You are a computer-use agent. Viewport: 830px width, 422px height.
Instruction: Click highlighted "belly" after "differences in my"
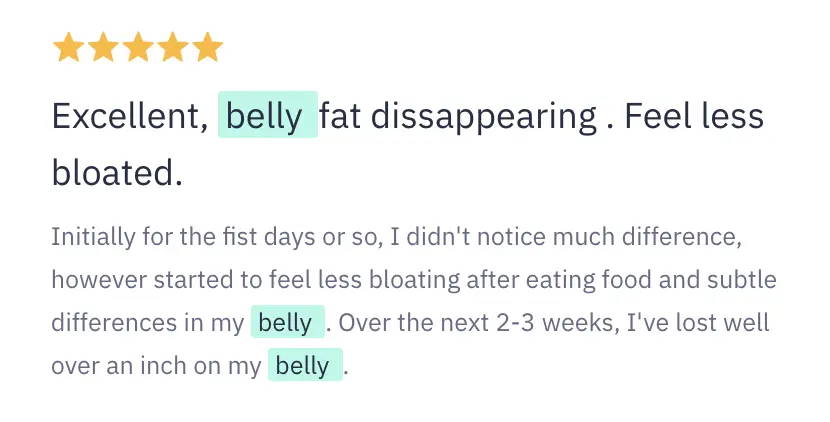(286, 323)
